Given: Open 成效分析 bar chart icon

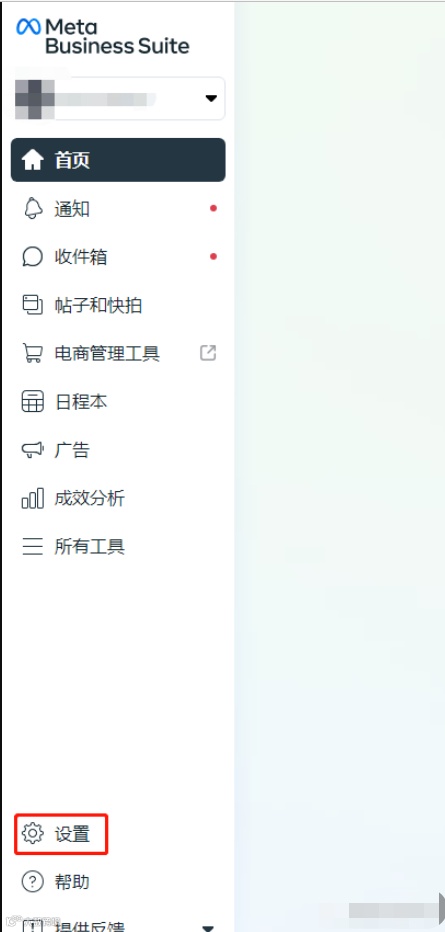Looking at the screenshot, I should click(33, 498).
